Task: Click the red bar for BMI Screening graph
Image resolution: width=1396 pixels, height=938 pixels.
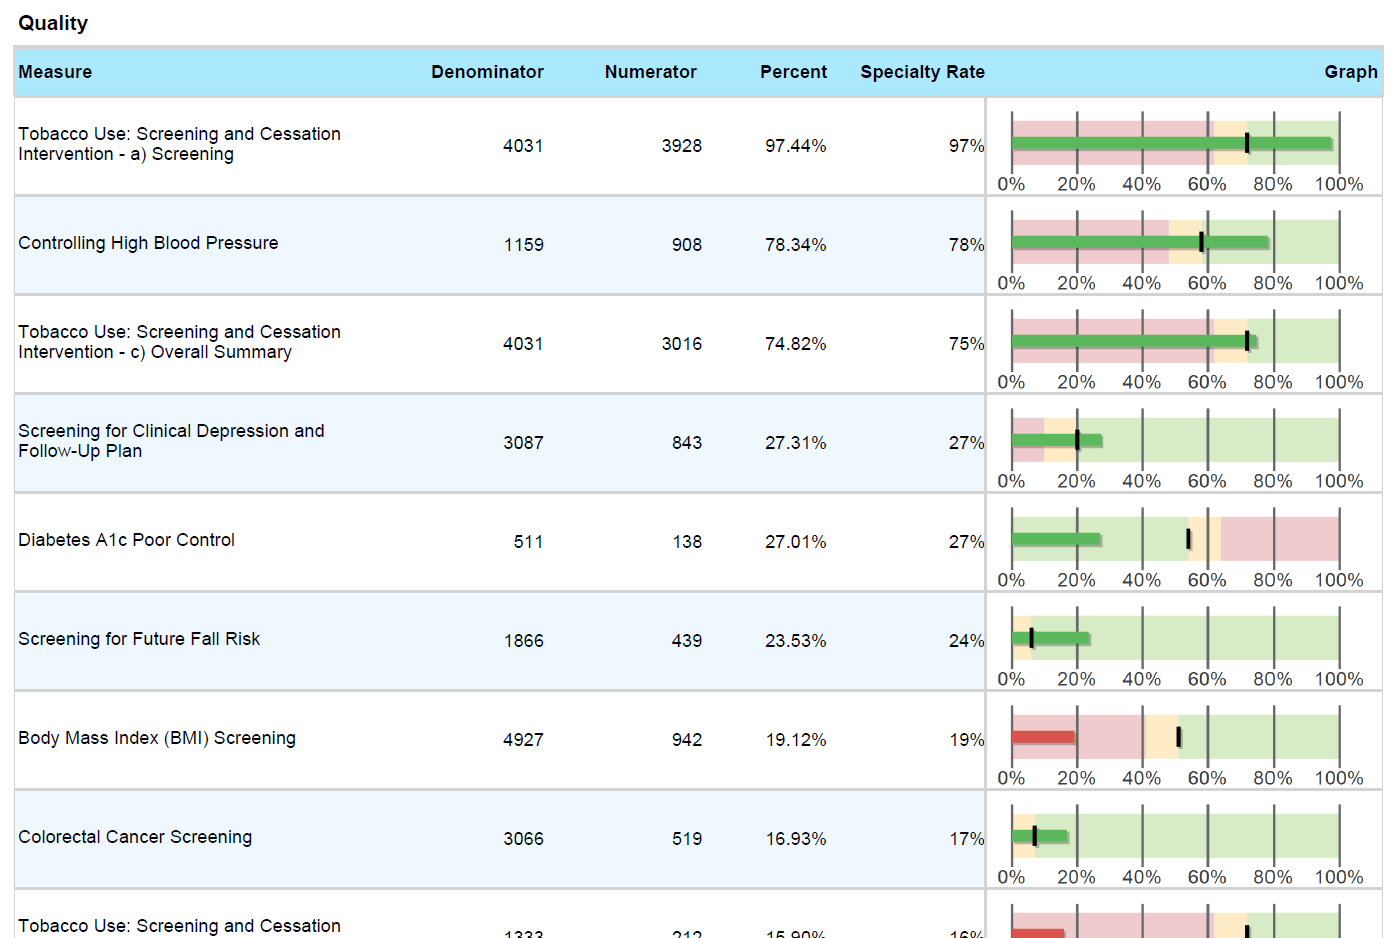Action: (1043, 737)
